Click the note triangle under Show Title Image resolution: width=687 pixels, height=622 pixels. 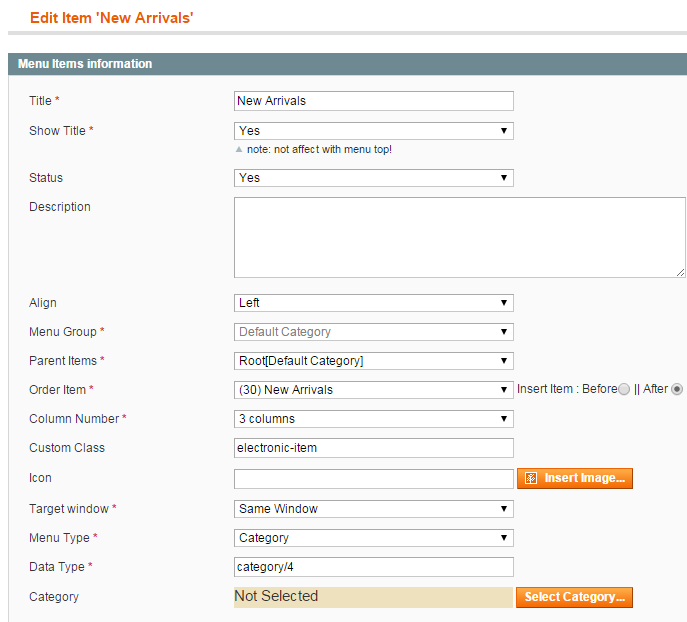[x=239, y=149]
